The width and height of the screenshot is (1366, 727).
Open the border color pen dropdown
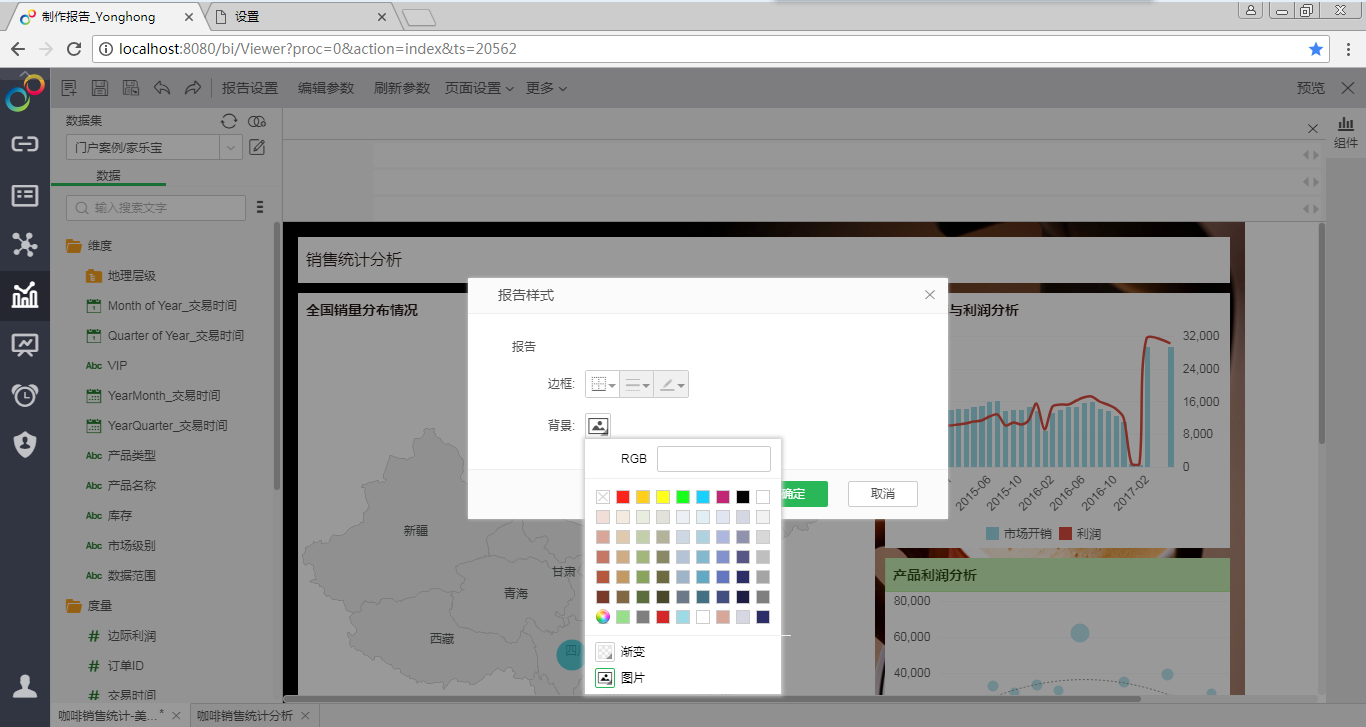pos(671,385)
